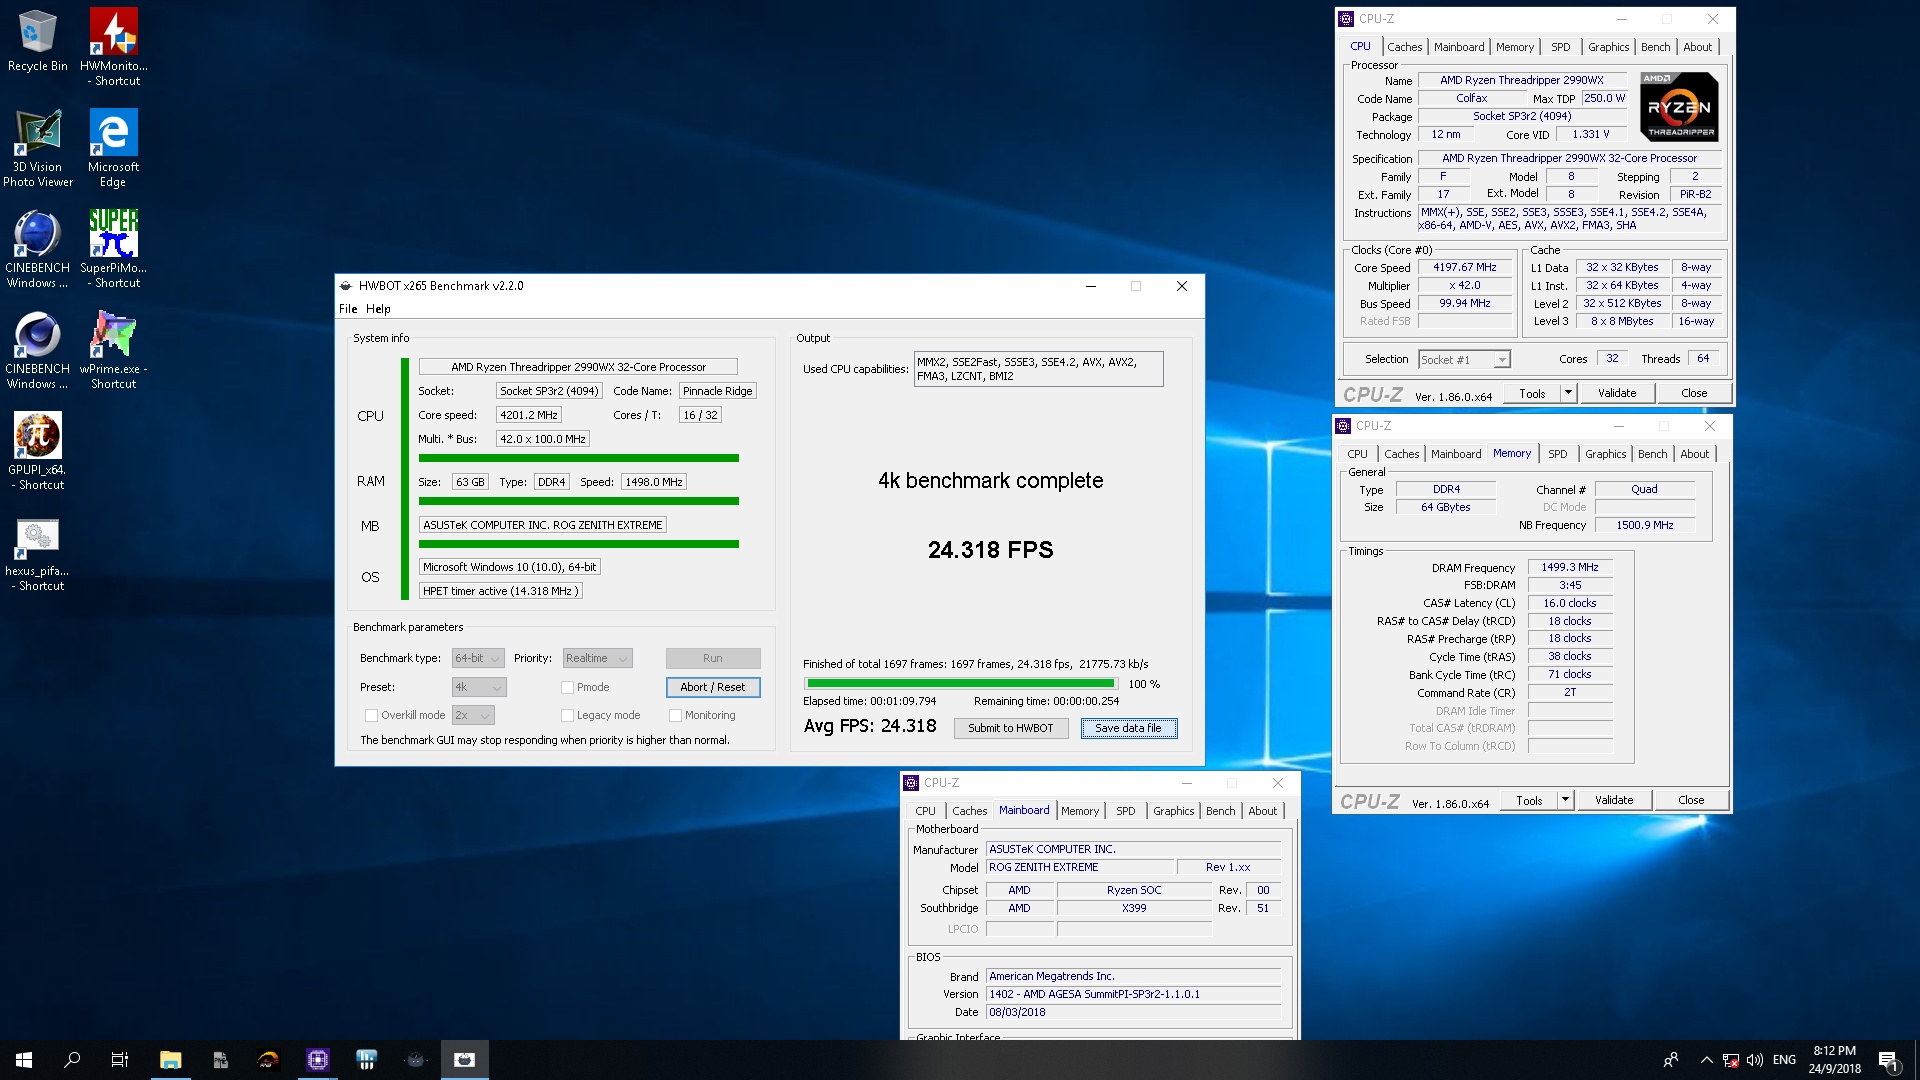The height and width of the screenshot is (1080, 1920).
Task: Click the BIOS Version field in CPU-Z
Action: (1134, 994)
